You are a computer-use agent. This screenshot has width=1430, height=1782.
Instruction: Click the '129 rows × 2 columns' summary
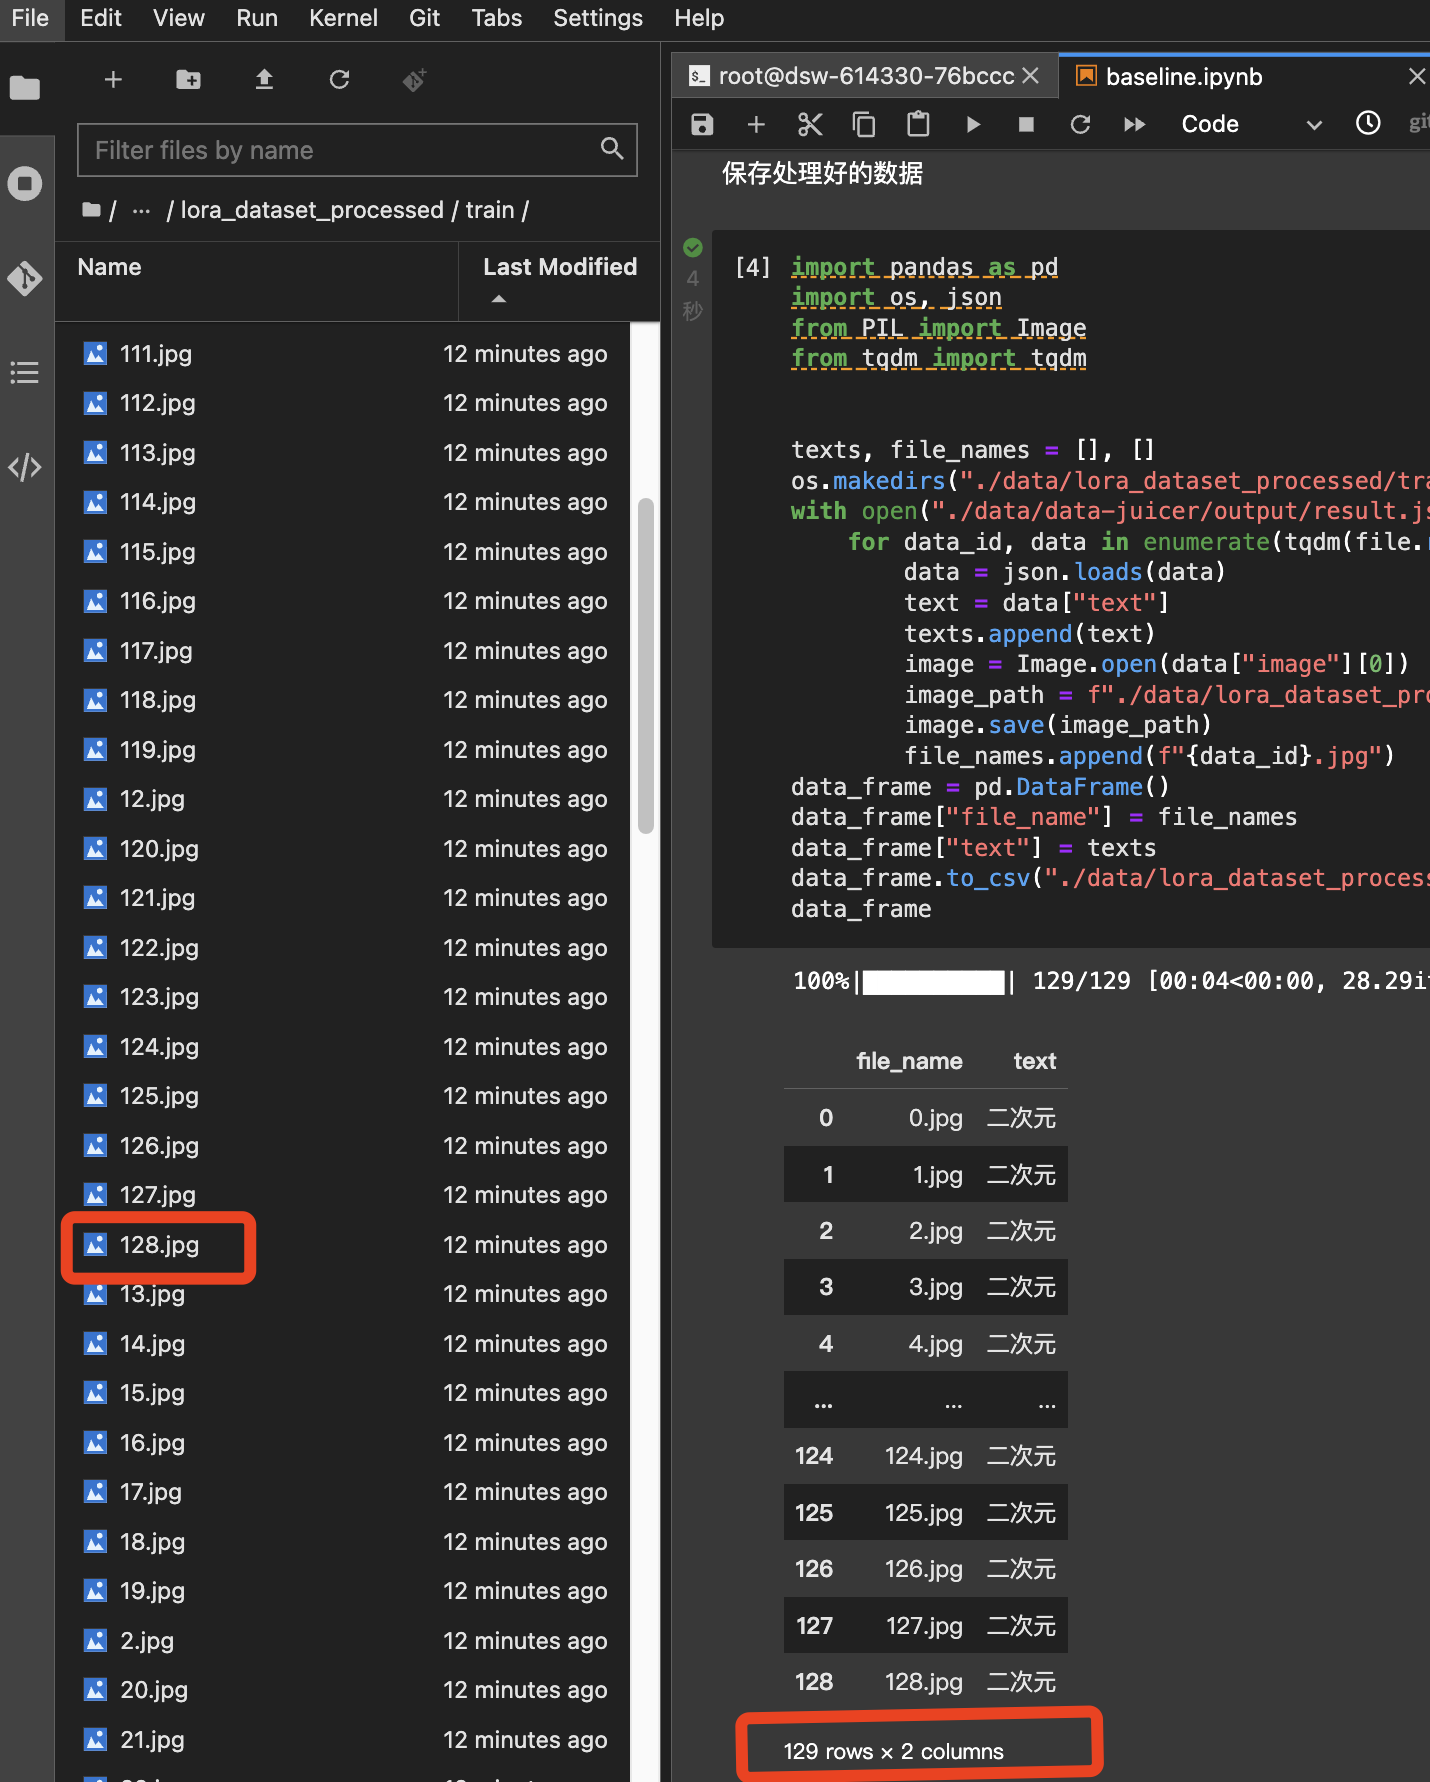(x=893, y=1751)
